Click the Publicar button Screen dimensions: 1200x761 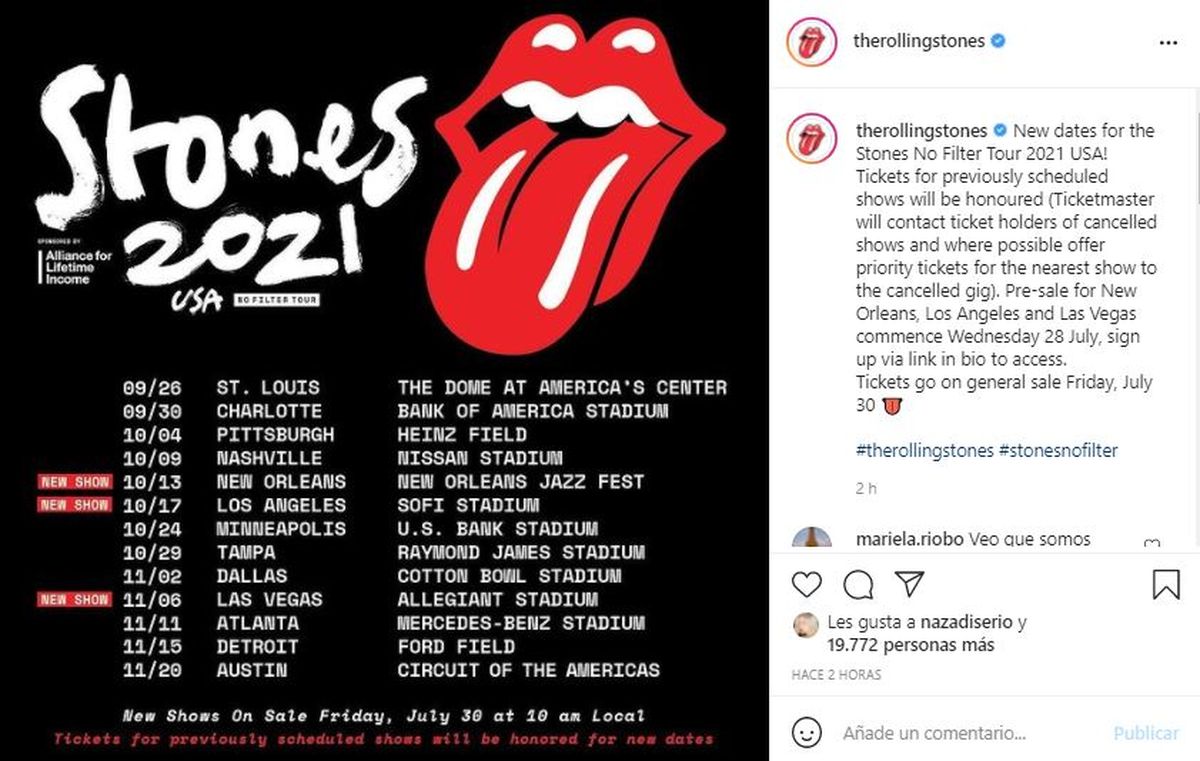click(x=1146, y=733)
